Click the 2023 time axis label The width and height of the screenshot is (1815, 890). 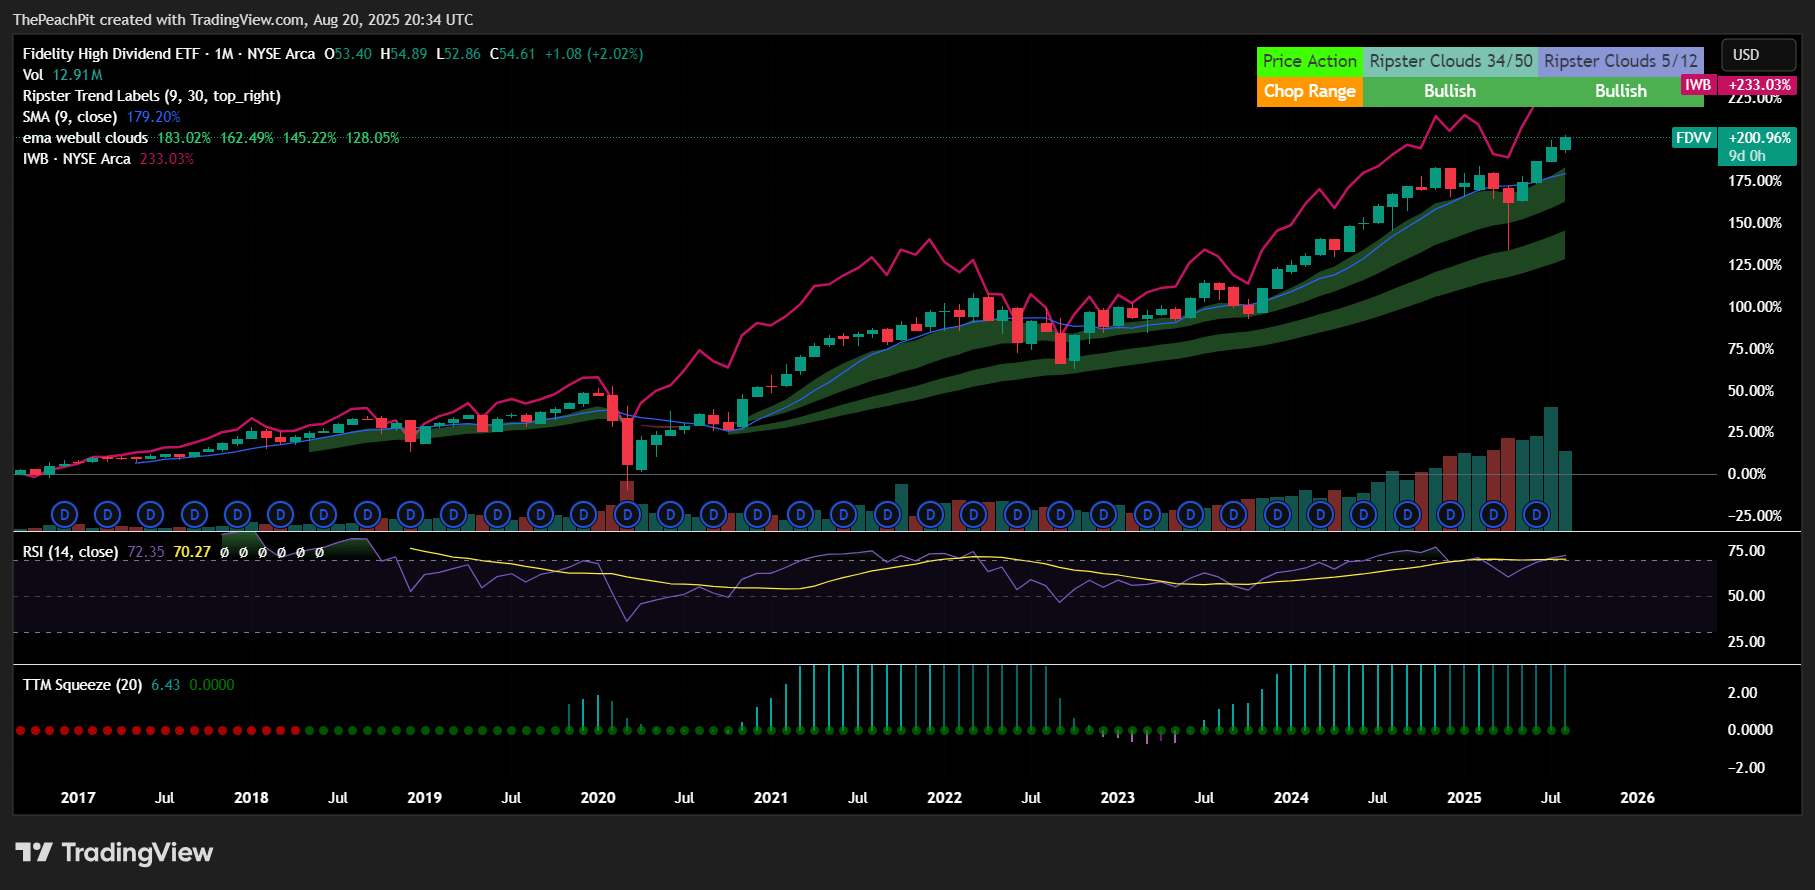(1118, 798)
